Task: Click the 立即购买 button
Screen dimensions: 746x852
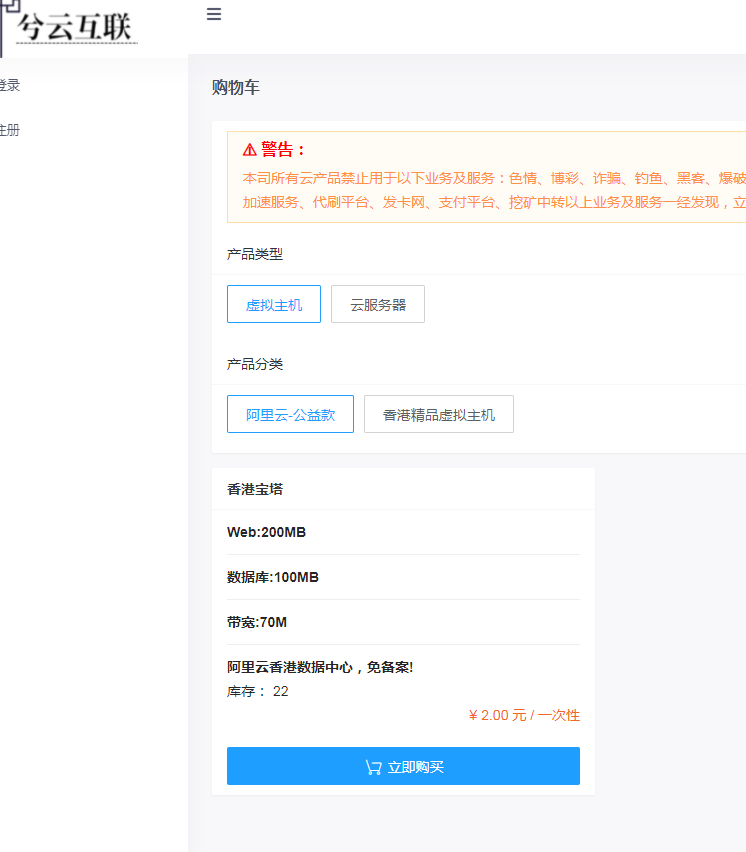Action: coord(403,766)
